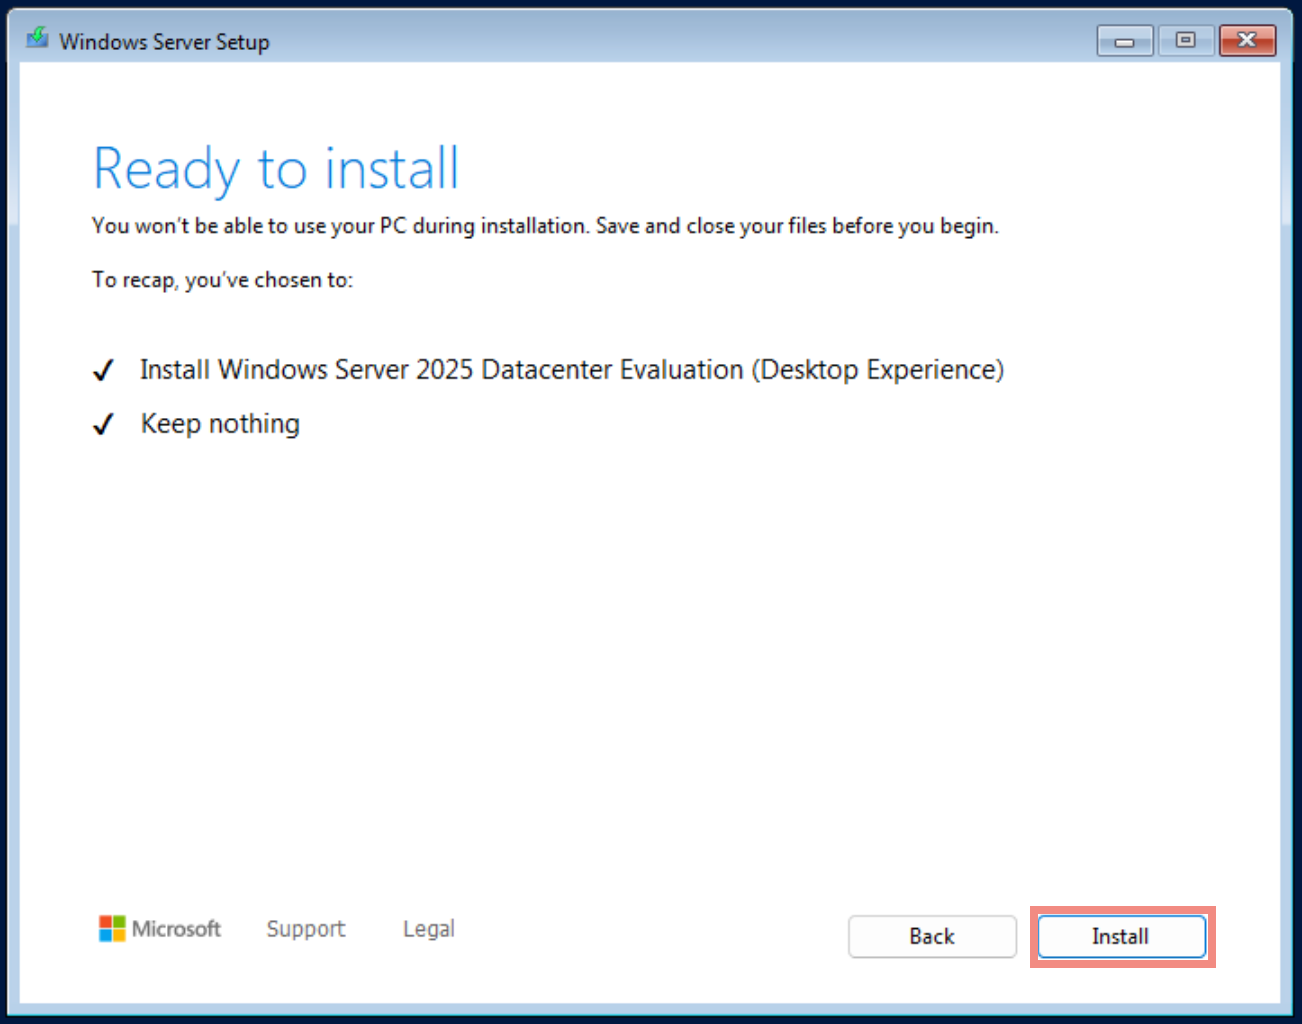Viewport: 1302px width, 1024px height.
Task: Click the save and close files warning text
Action: coord(545,226)
